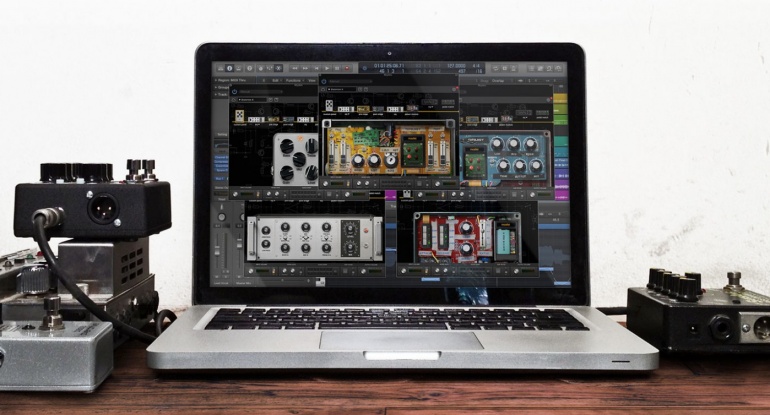Click the LCD display mode icon
The width and height of the screenshot is (770, 415).
tap(365, 68)
